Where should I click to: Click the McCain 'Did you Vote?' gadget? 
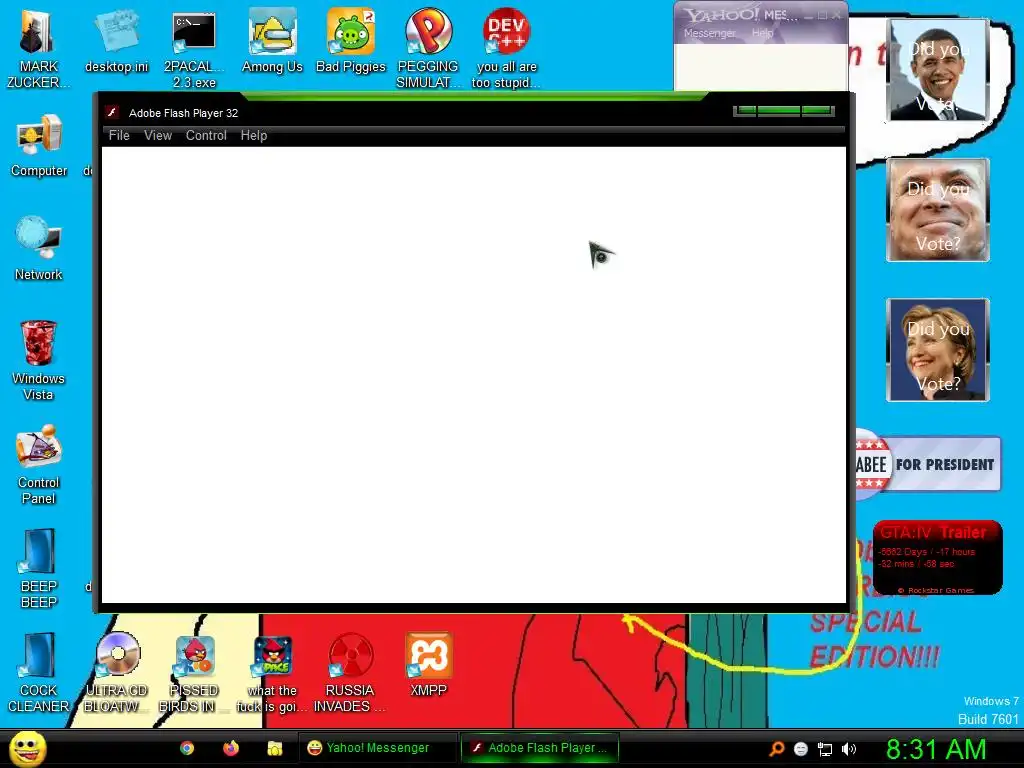click(938, 210)
